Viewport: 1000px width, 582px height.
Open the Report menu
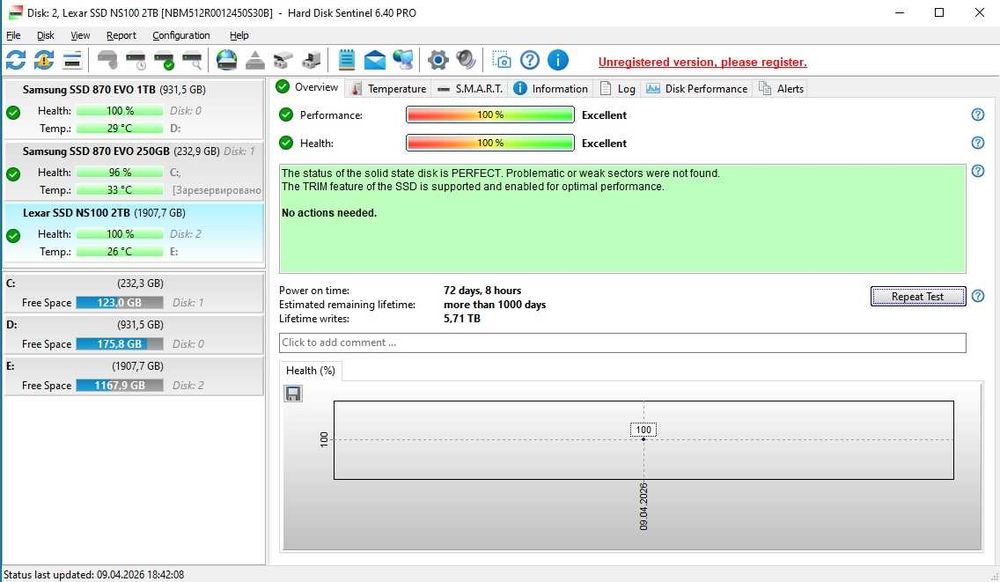click(x=121, y=36)
